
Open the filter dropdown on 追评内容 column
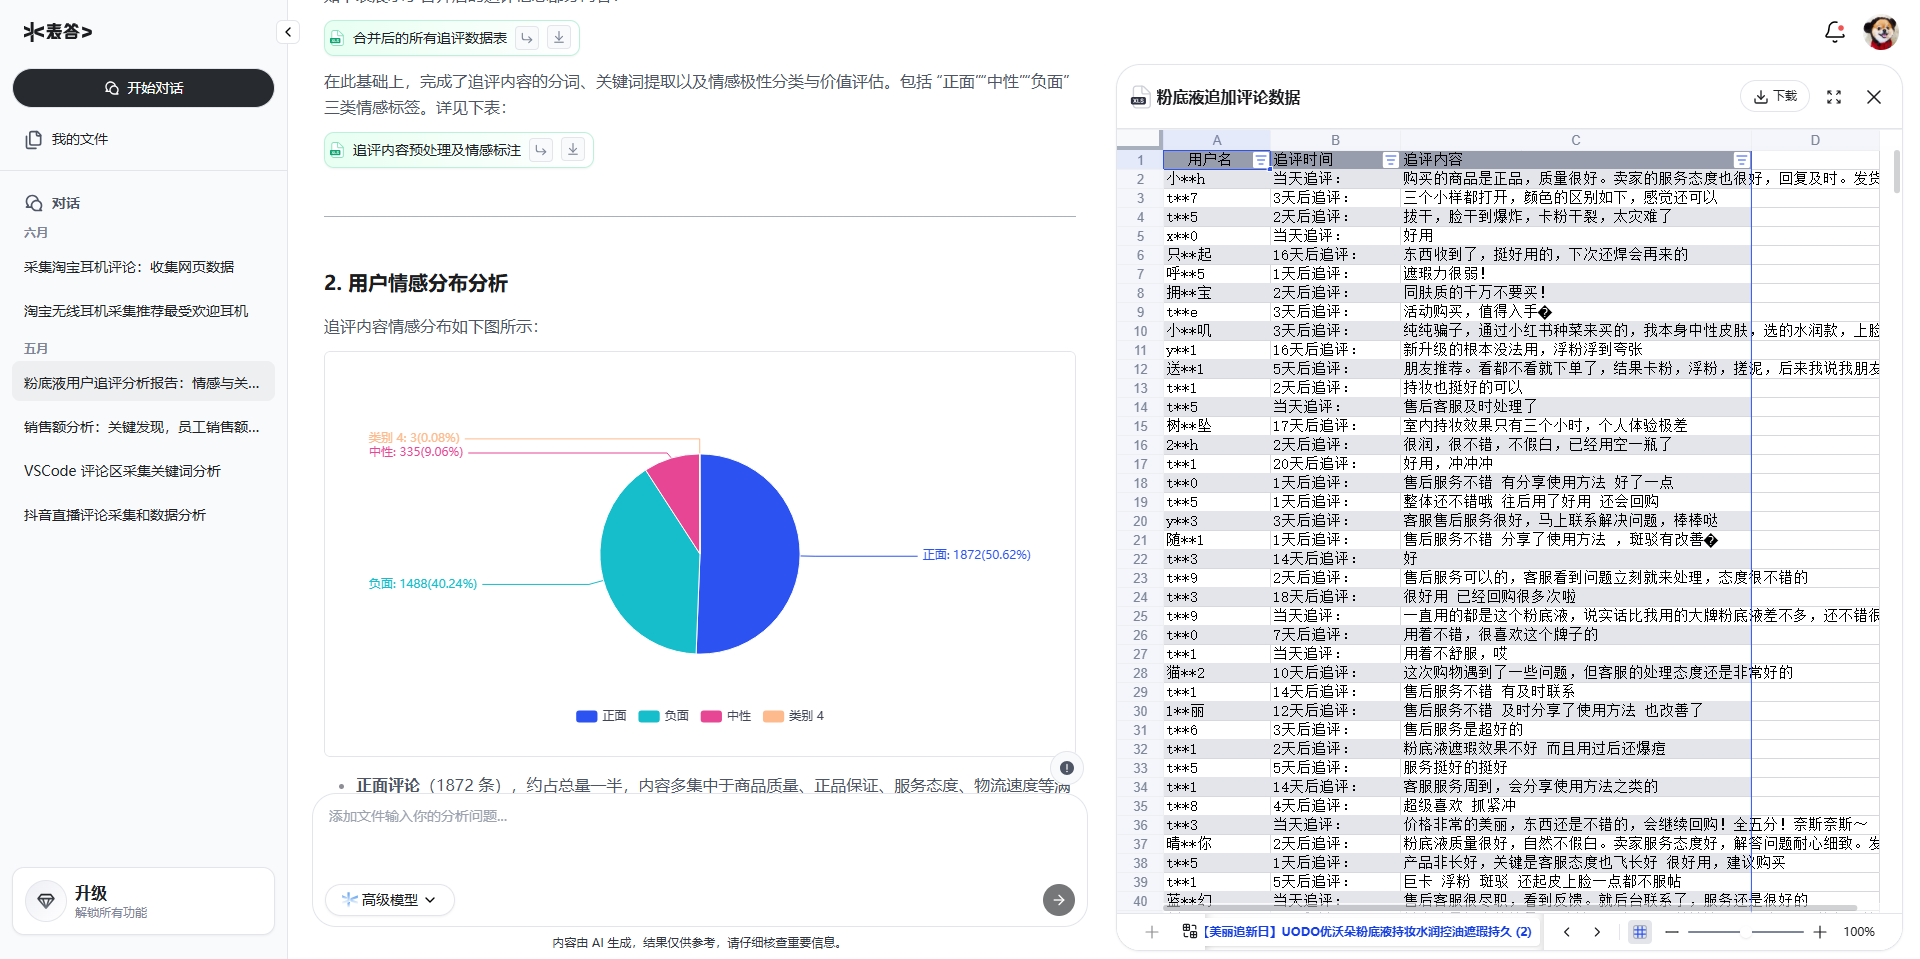(1741, 160)
